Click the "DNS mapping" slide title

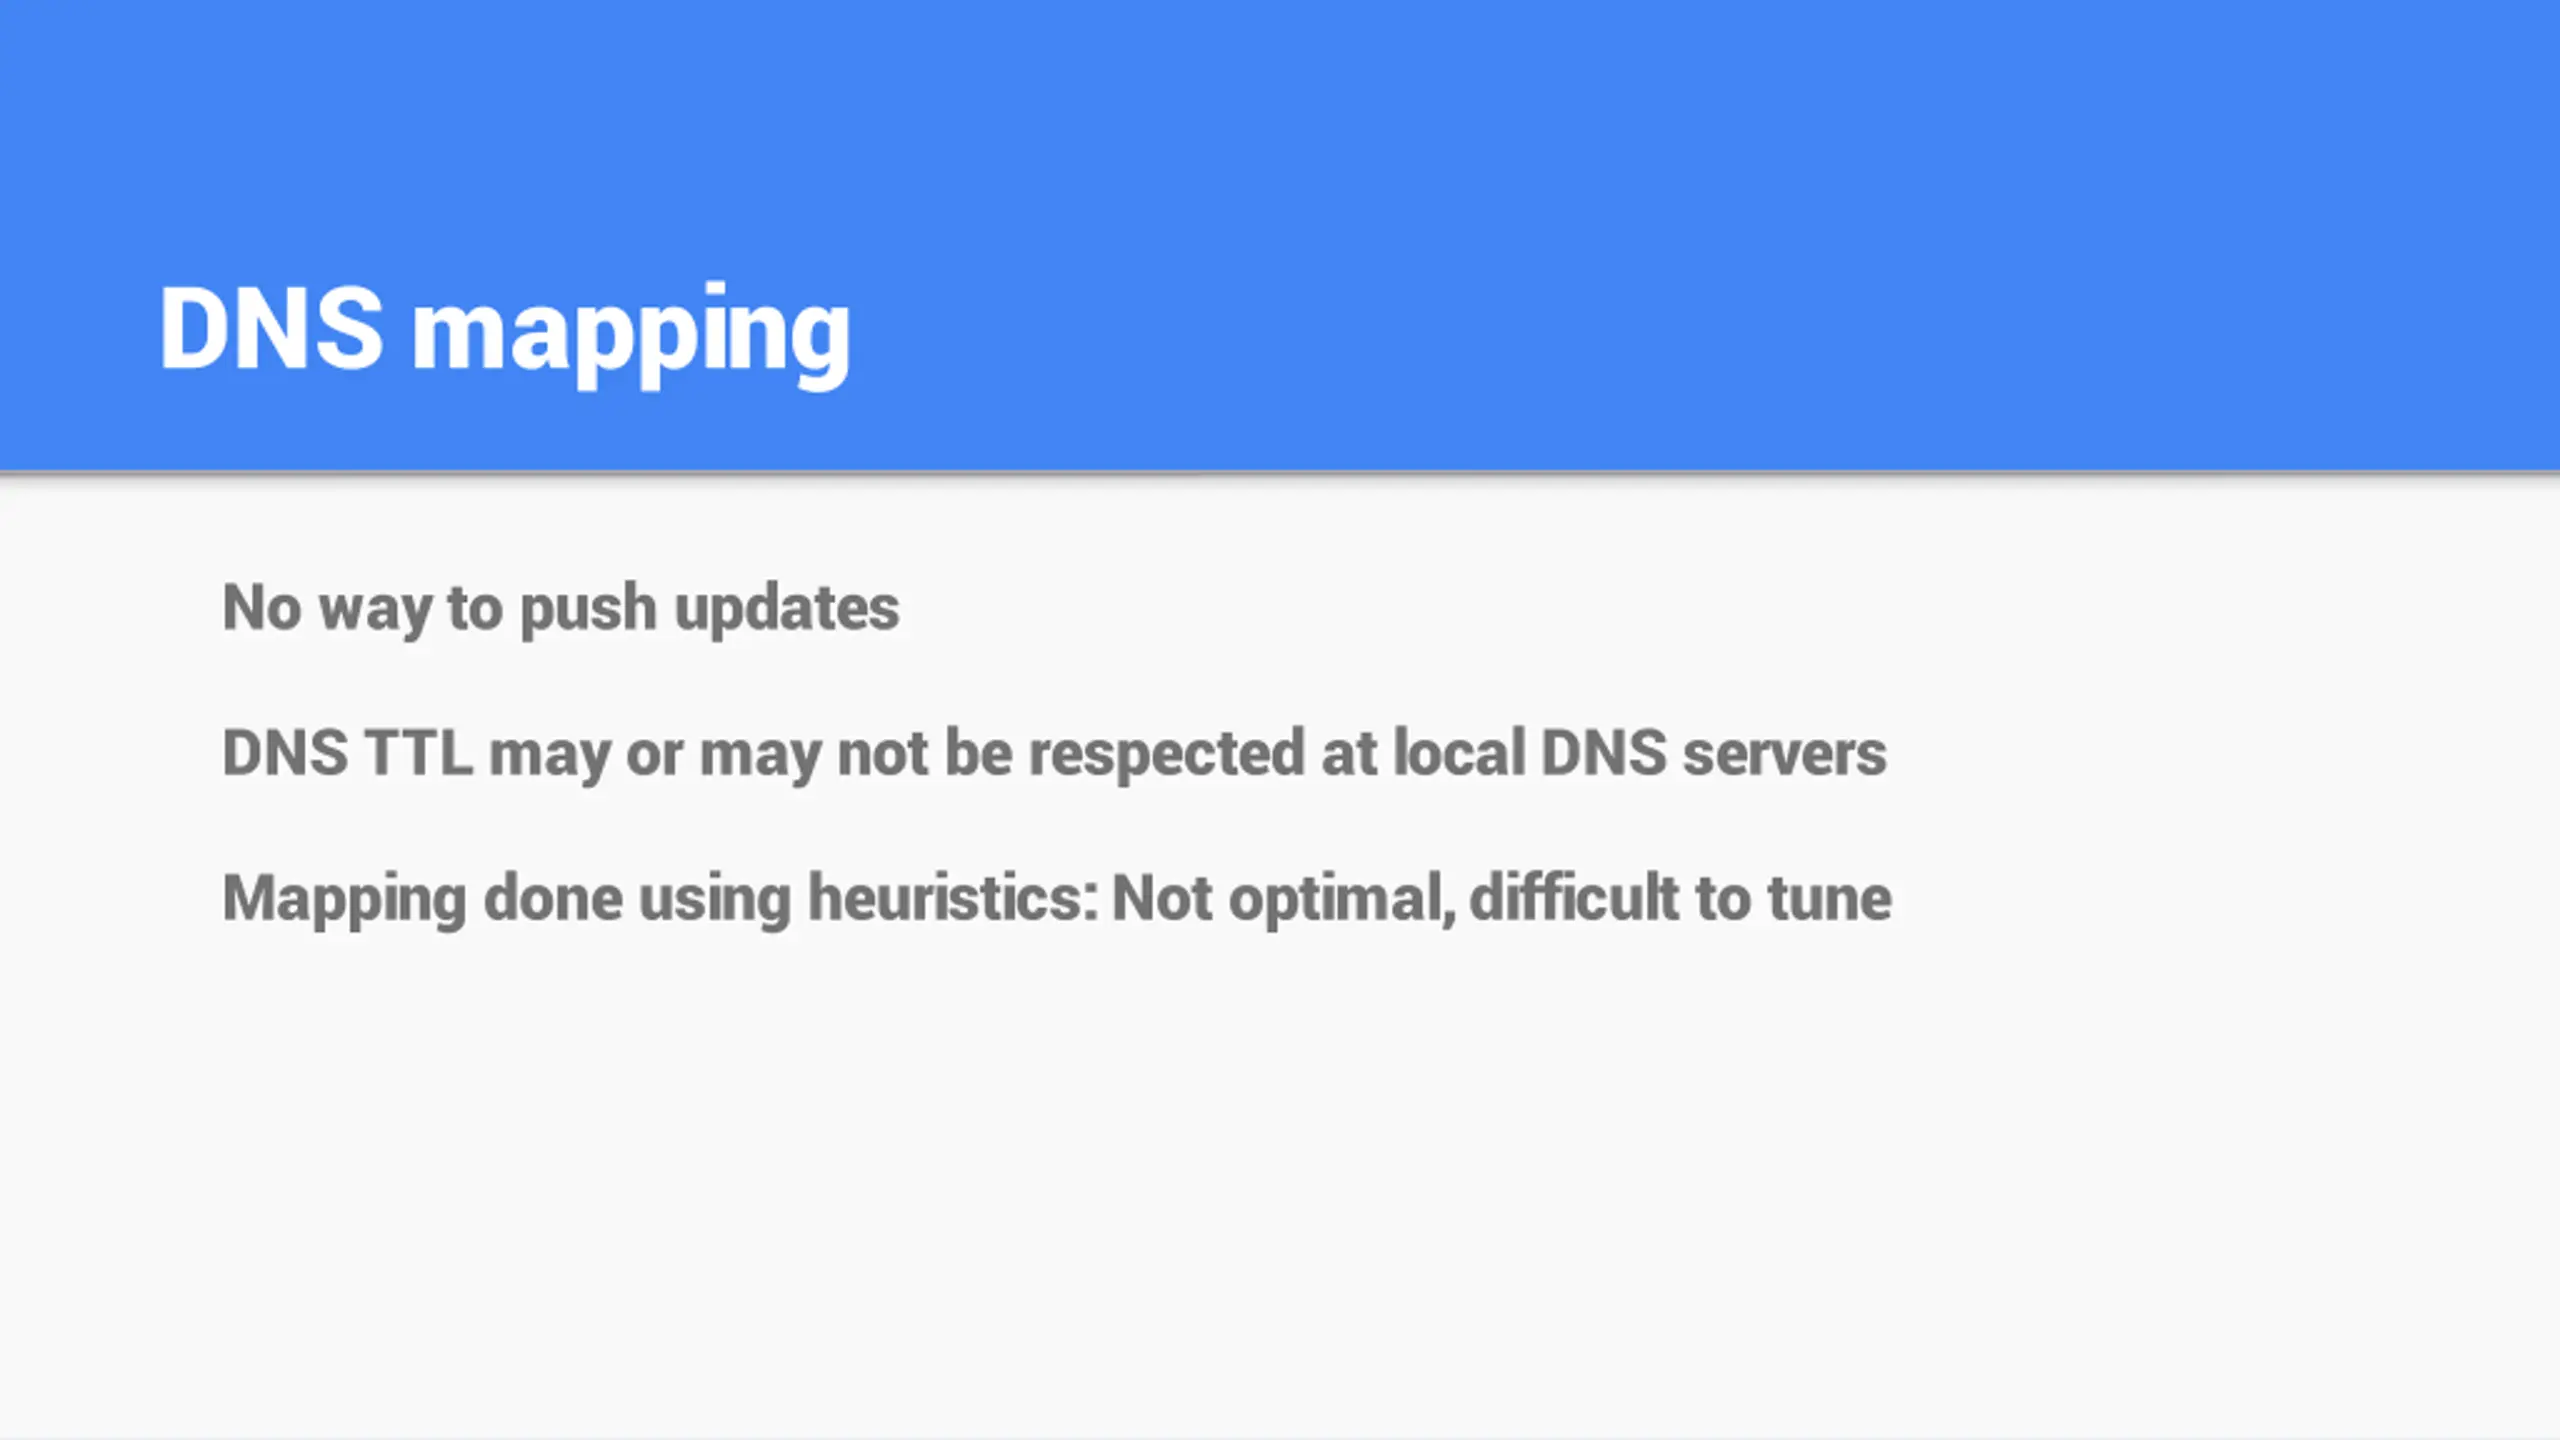505,332
